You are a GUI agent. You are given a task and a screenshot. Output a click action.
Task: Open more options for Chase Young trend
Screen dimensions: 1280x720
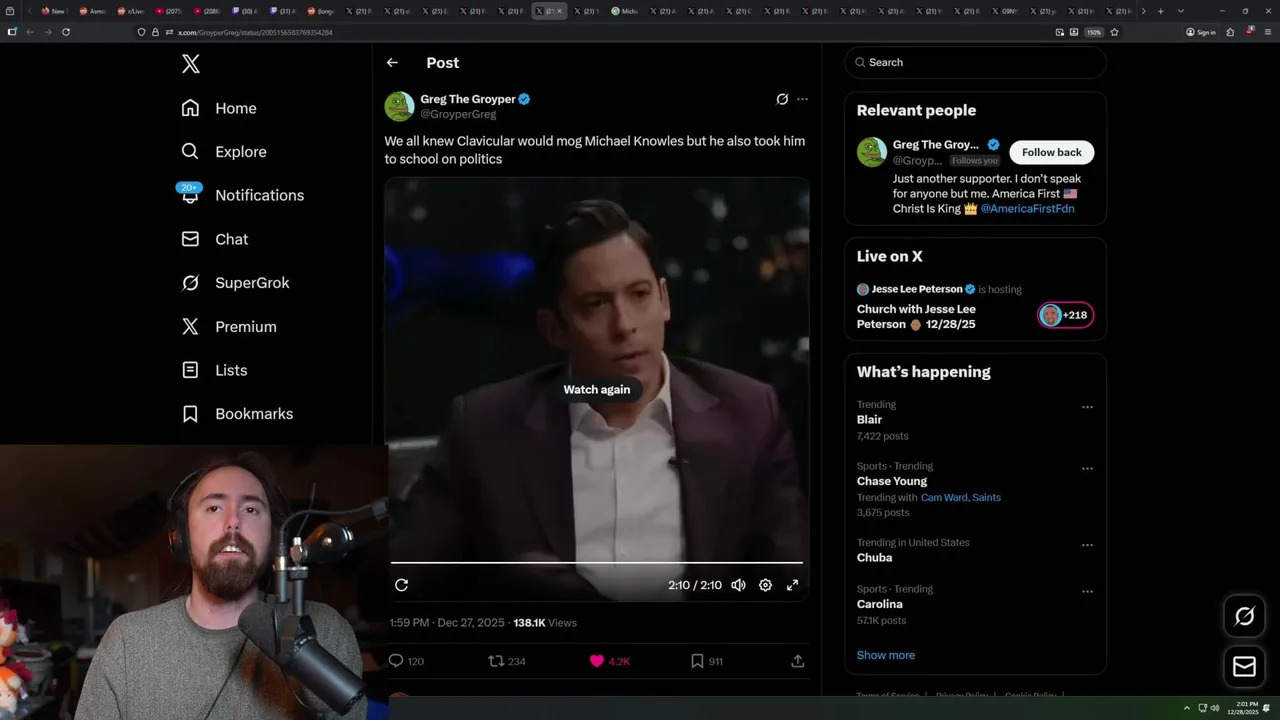coord(1087,468)
